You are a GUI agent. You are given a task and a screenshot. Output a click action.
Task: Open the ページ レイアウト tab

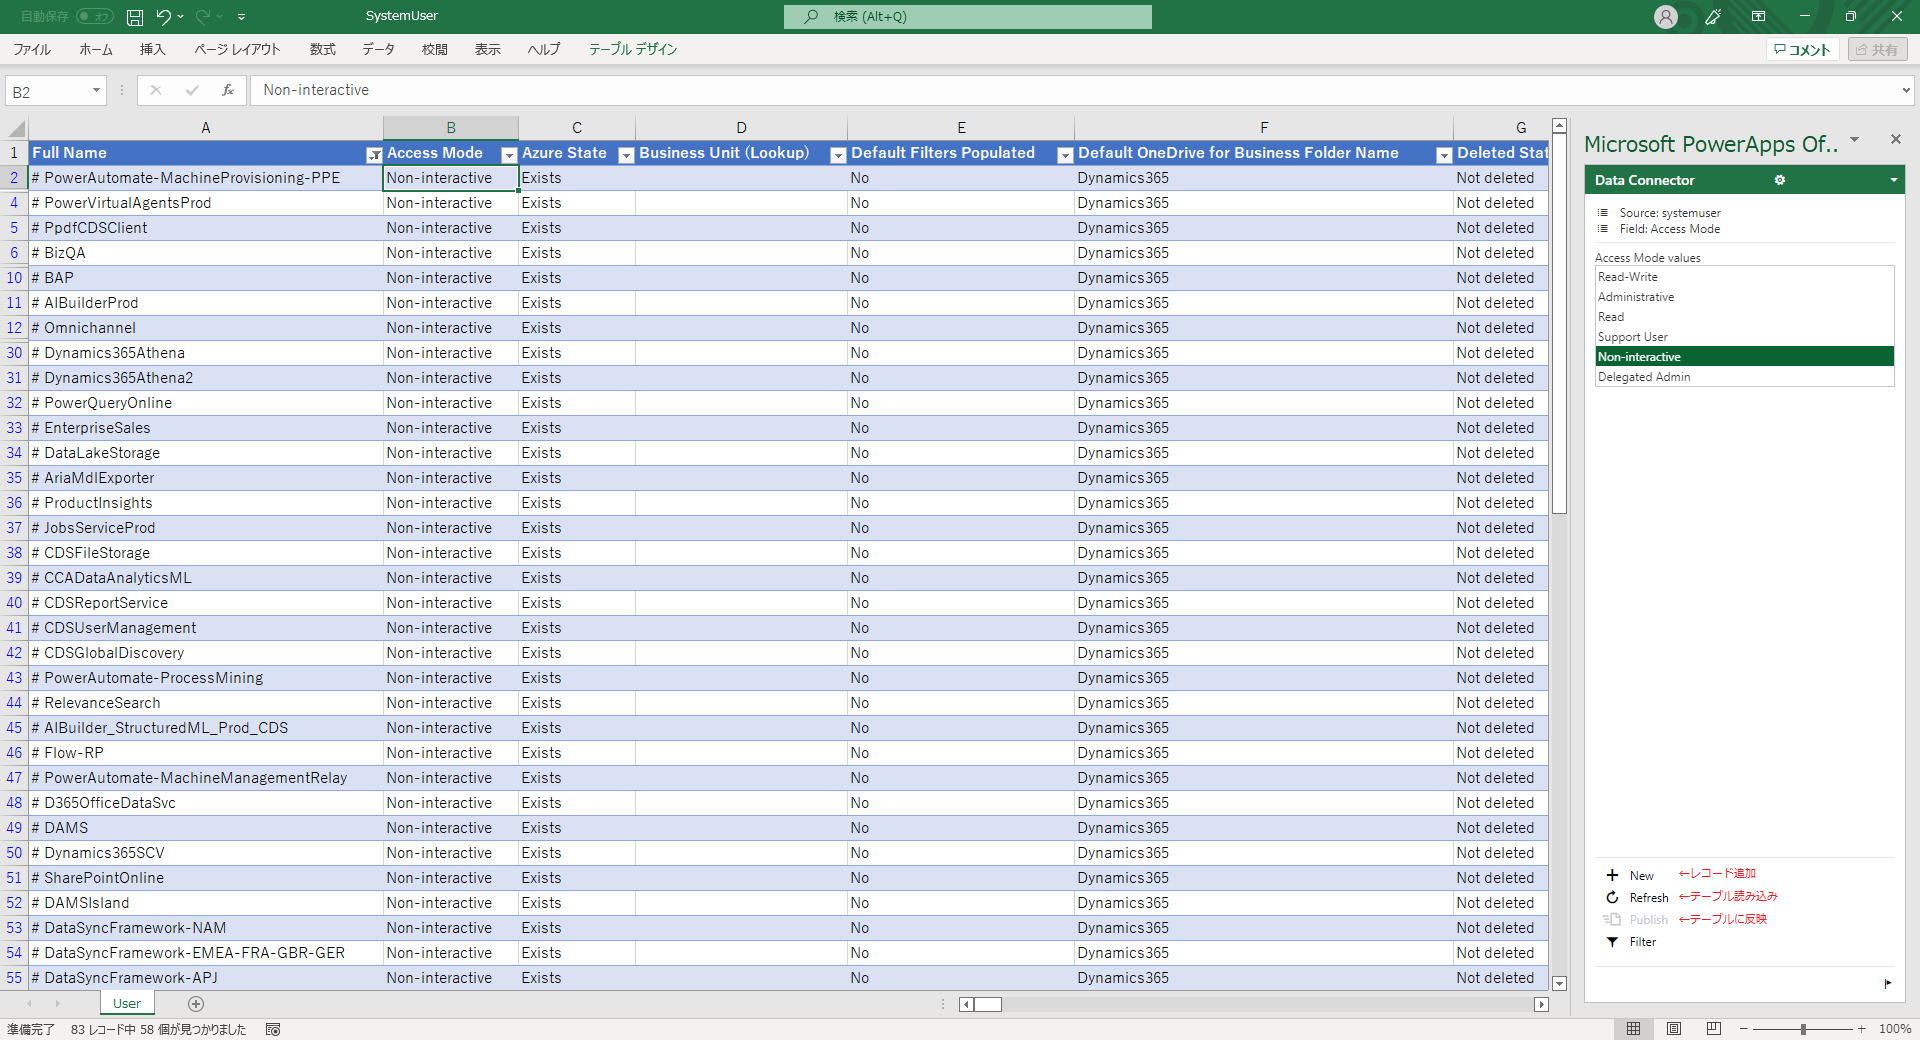coord(237,49)
